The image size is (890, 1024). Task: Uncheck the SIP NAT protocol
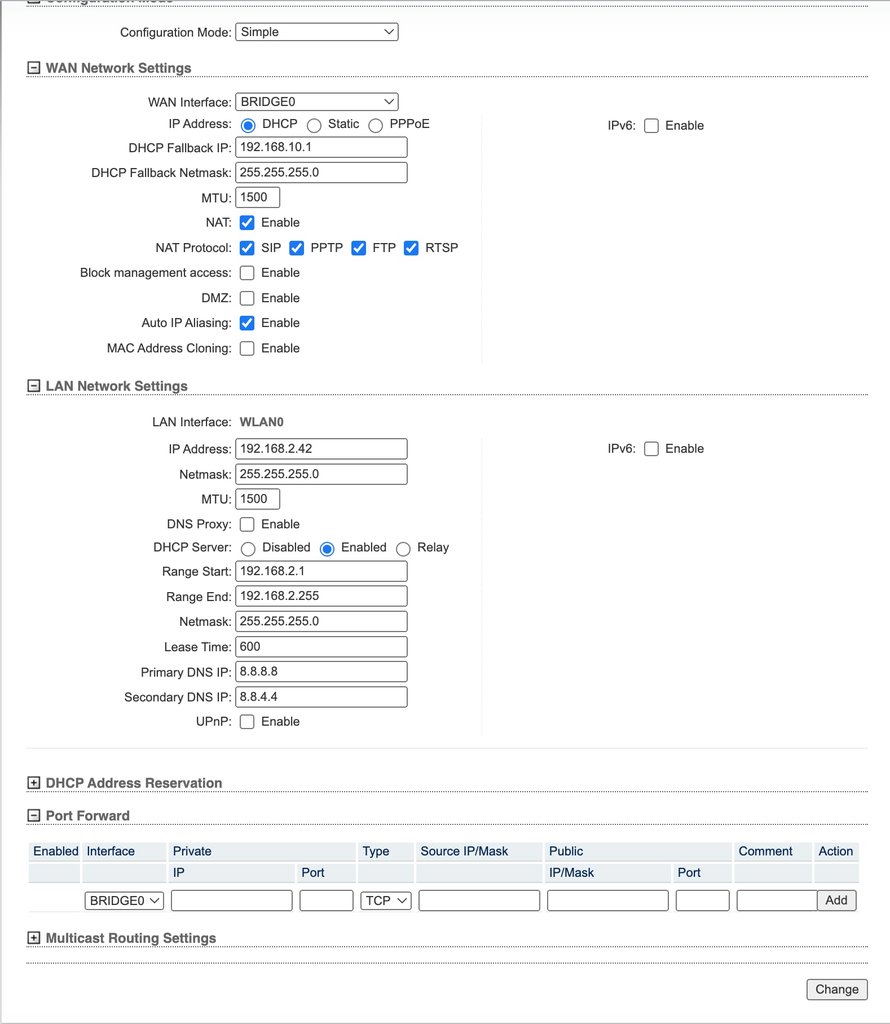[x=247, y=248]
